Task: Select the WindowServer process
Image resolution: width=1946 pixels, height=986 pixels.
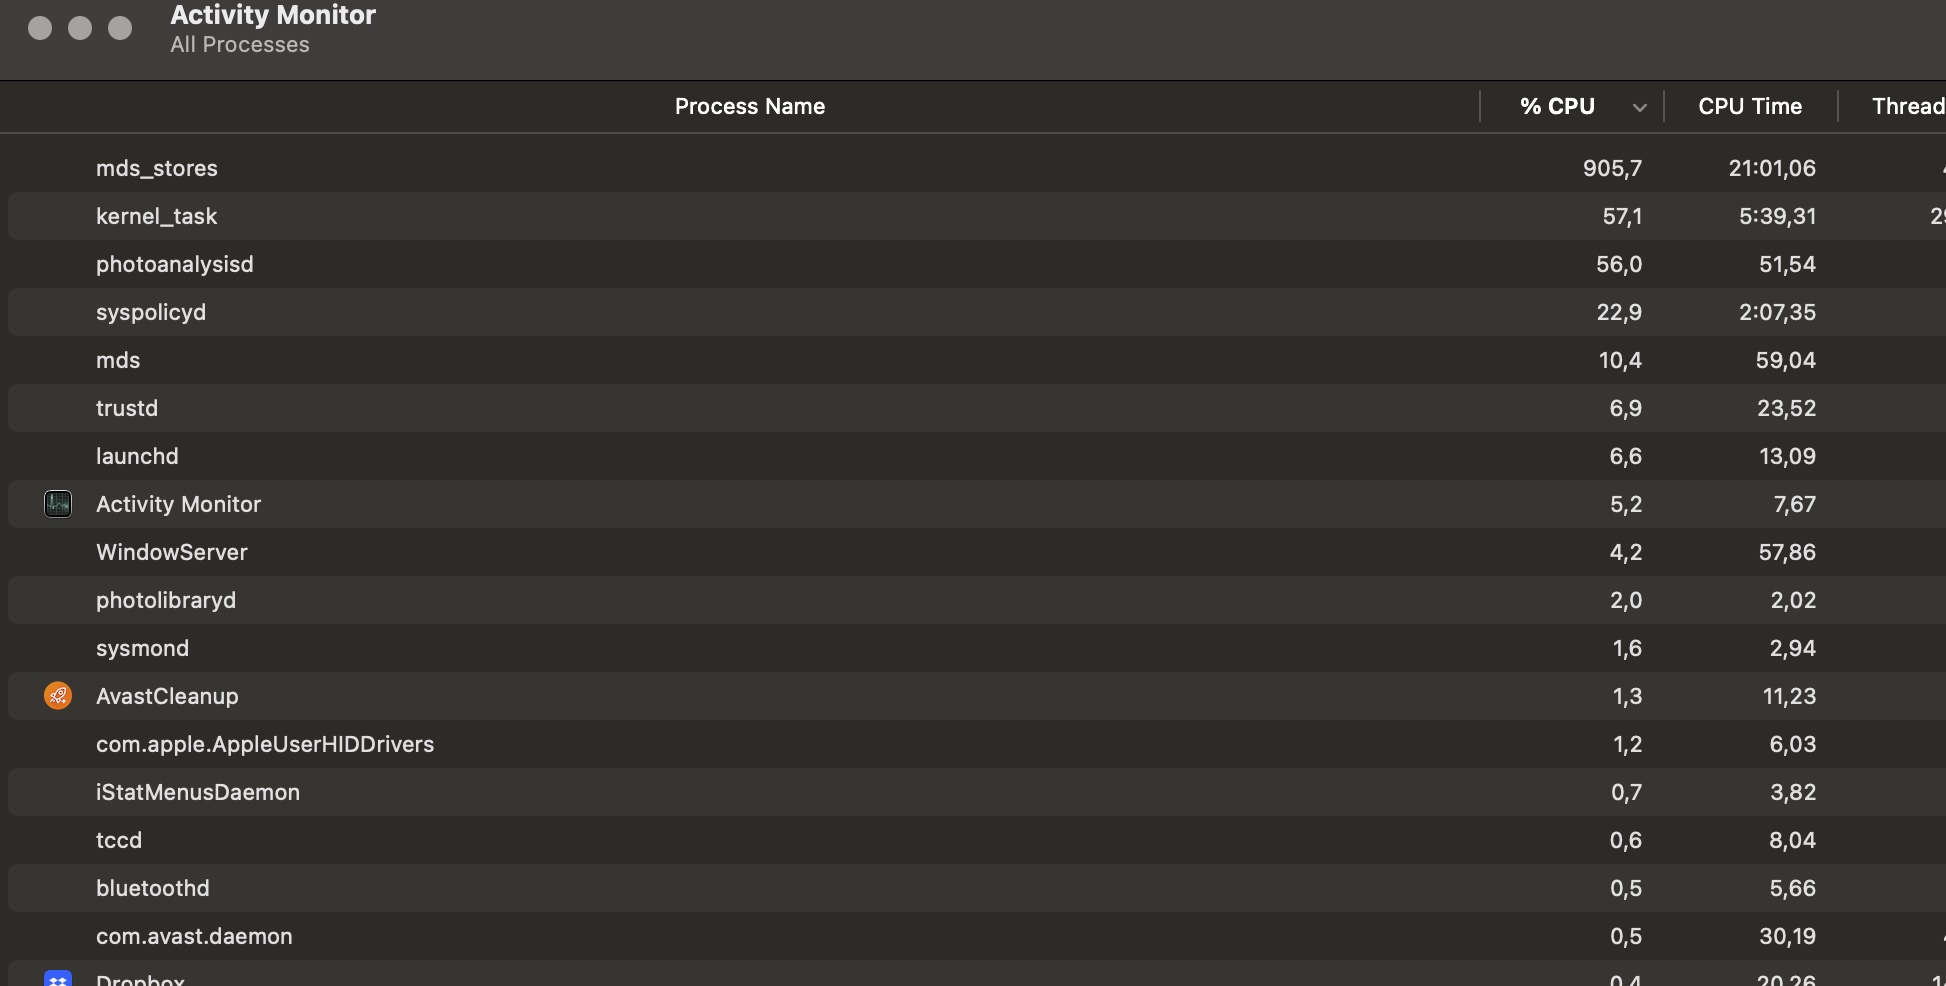Action: pos(172,552)
